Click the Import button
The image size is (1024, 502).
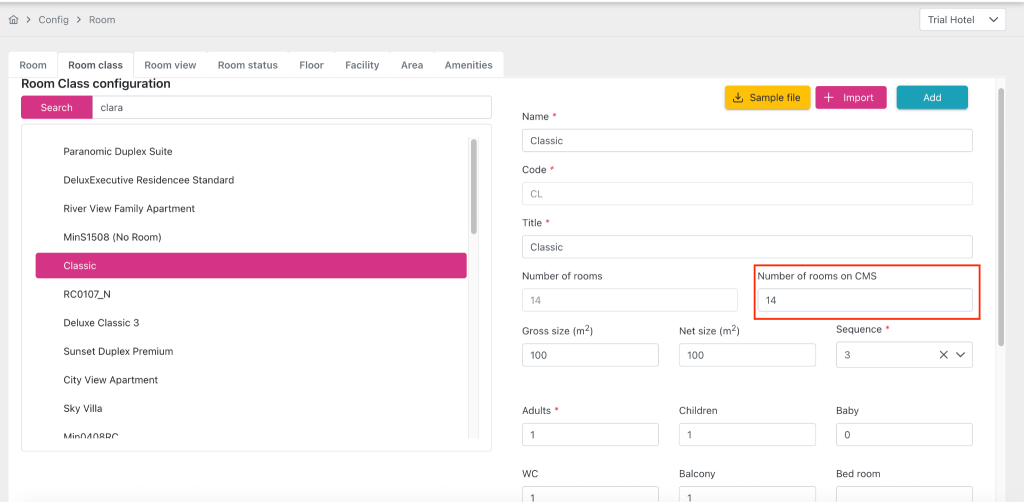849,97
